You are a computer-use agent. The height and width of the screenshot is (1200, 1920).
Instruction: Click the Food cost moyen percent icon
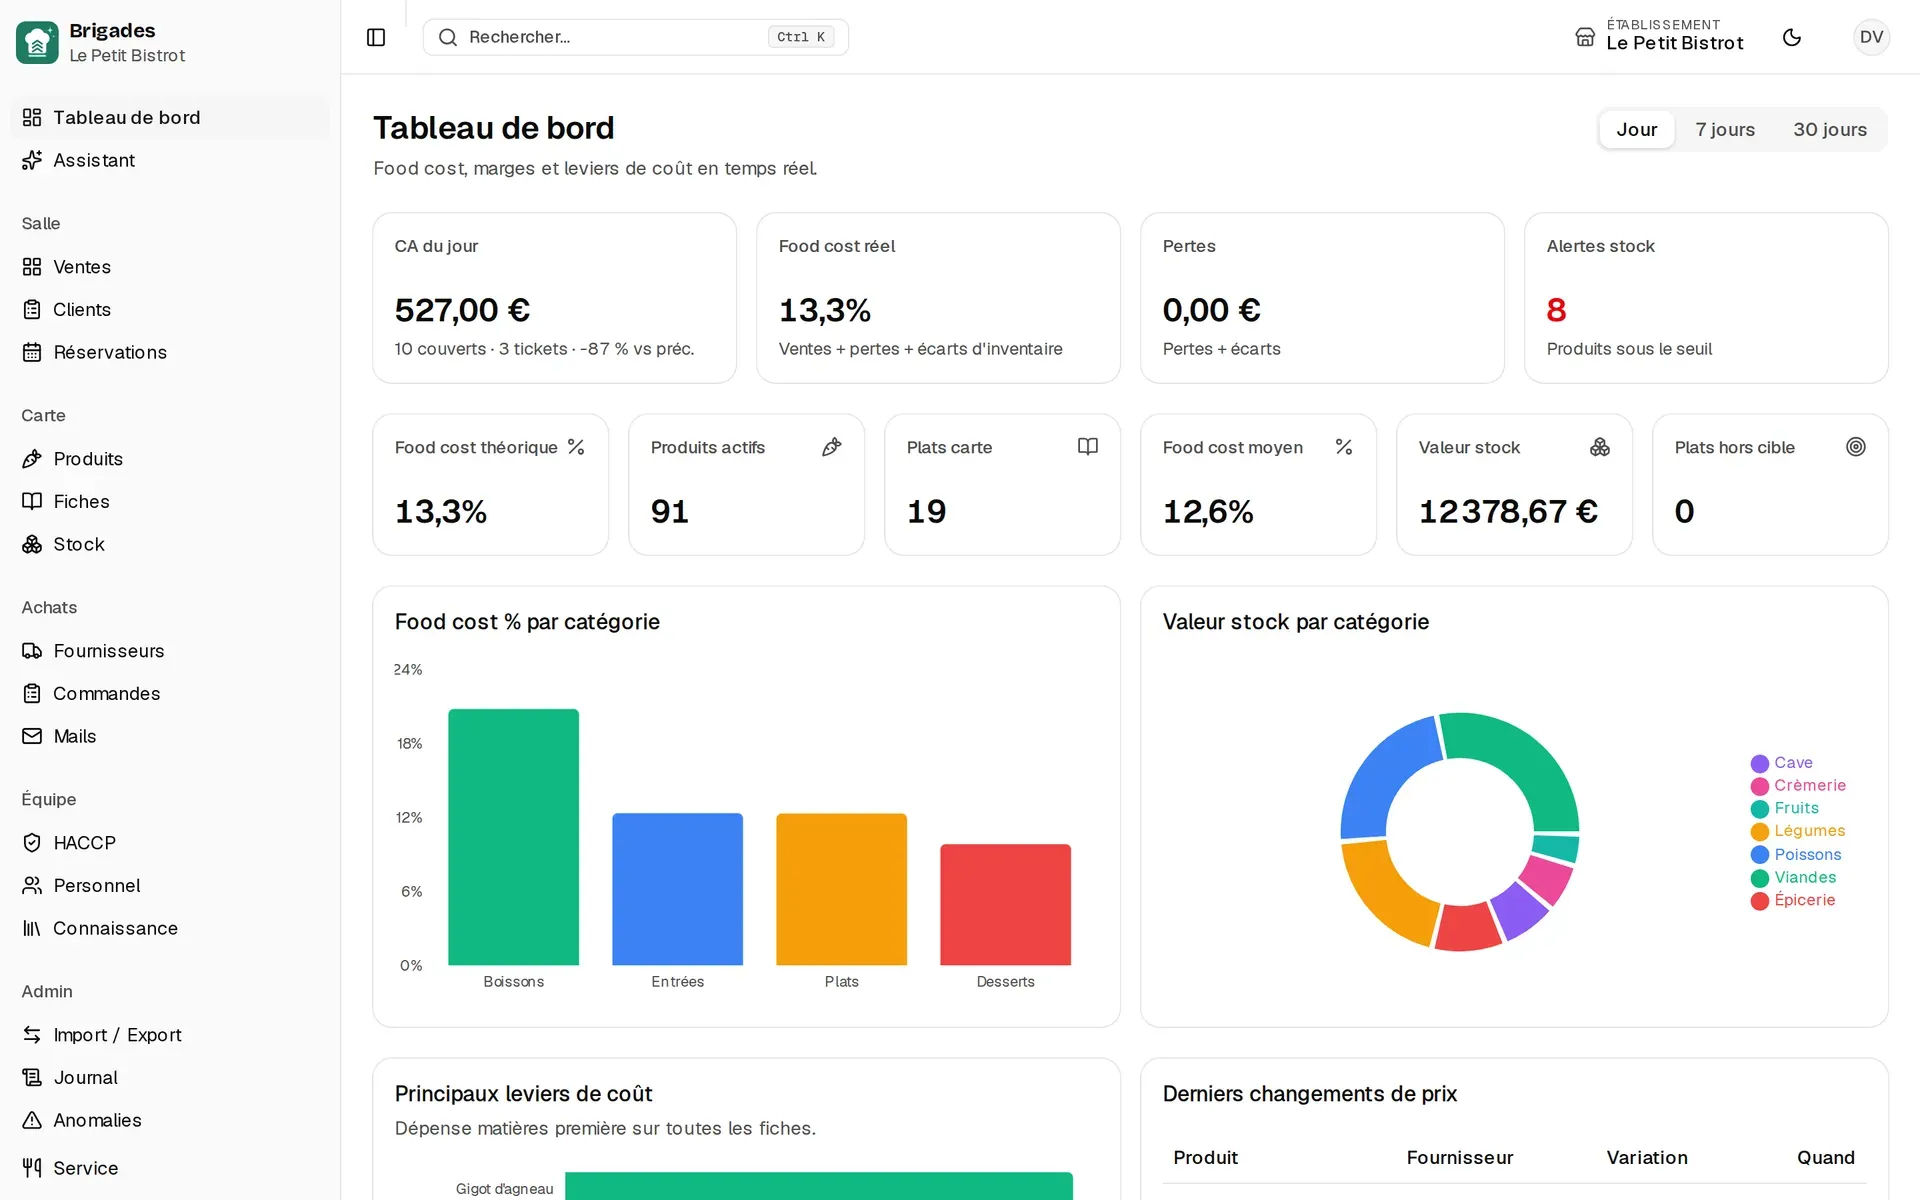click(x=1344, y=447)
